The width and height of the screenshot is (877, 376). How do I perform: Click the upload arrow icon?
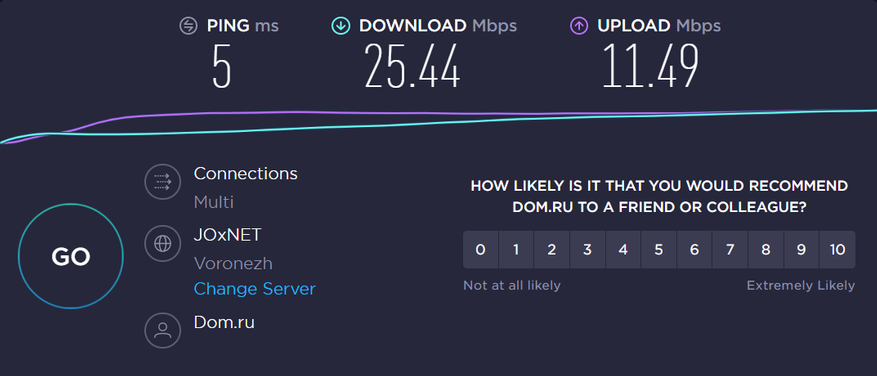pos(579,26)
